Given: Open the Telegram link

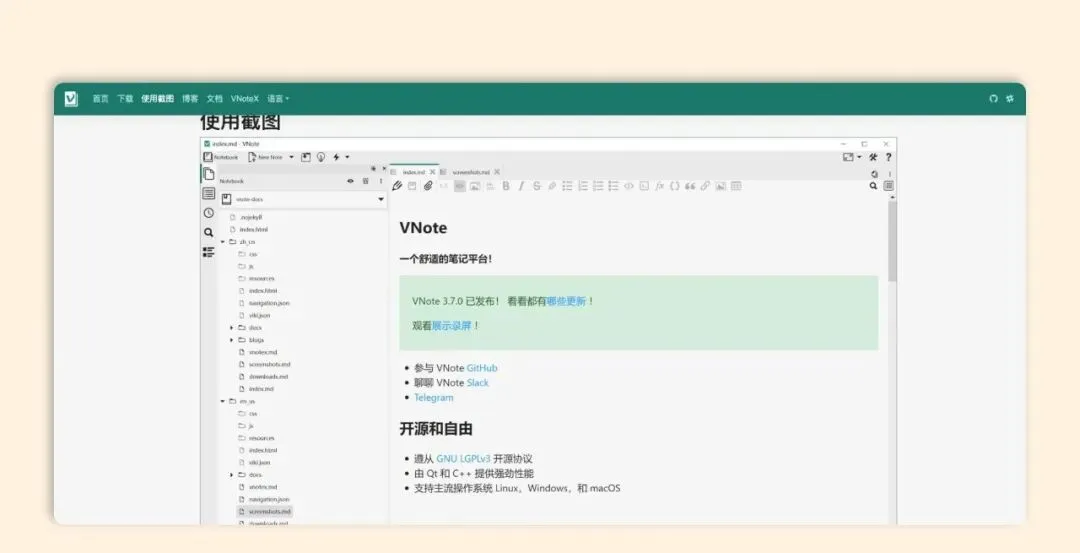Looking at the screenshot, I should [x=434, y=398].
